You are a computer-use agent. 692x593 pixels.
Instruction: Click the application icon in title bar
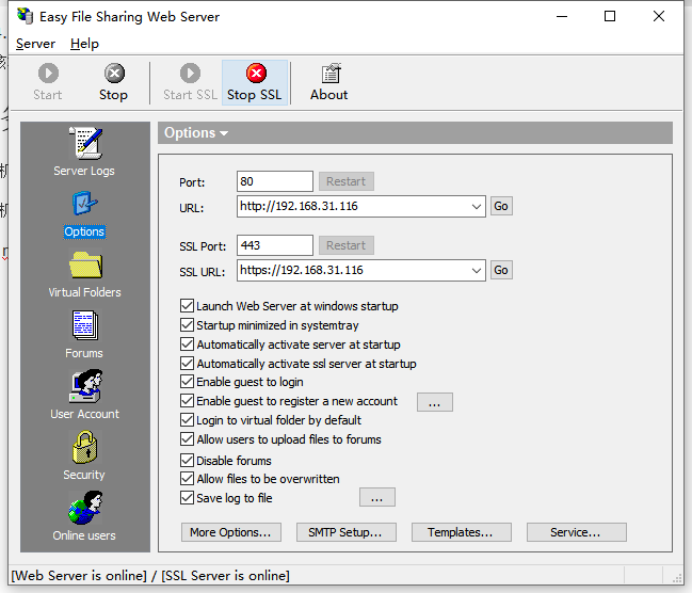pyautogui.click(x=25, y=16)
